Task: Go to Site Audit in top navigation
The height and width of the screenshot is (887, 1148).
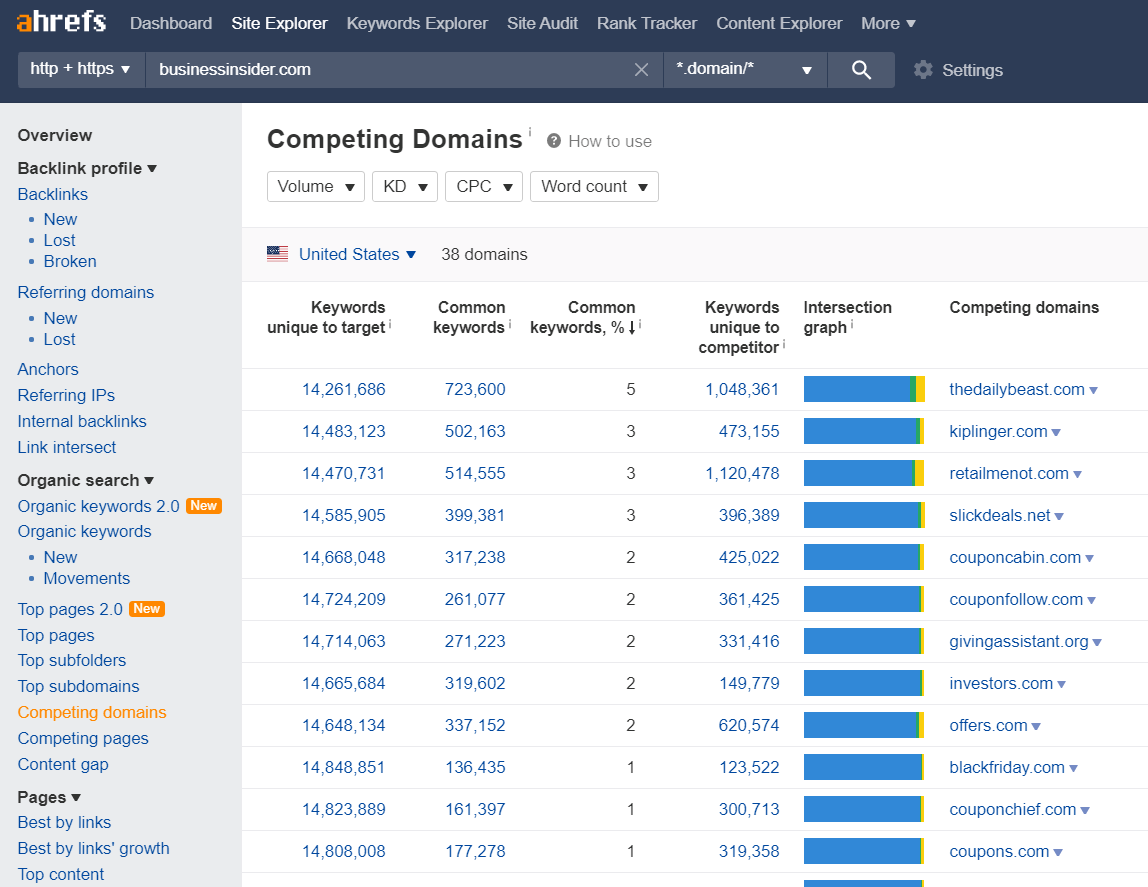Action: point(542,23)
